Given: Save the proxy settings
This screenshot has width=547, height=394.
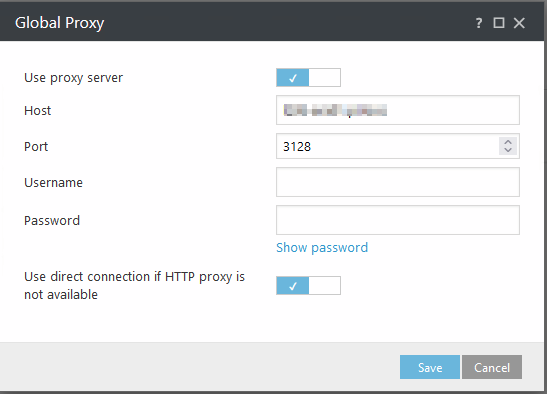Looking at the screenshot, I should (x=430, y=367).
